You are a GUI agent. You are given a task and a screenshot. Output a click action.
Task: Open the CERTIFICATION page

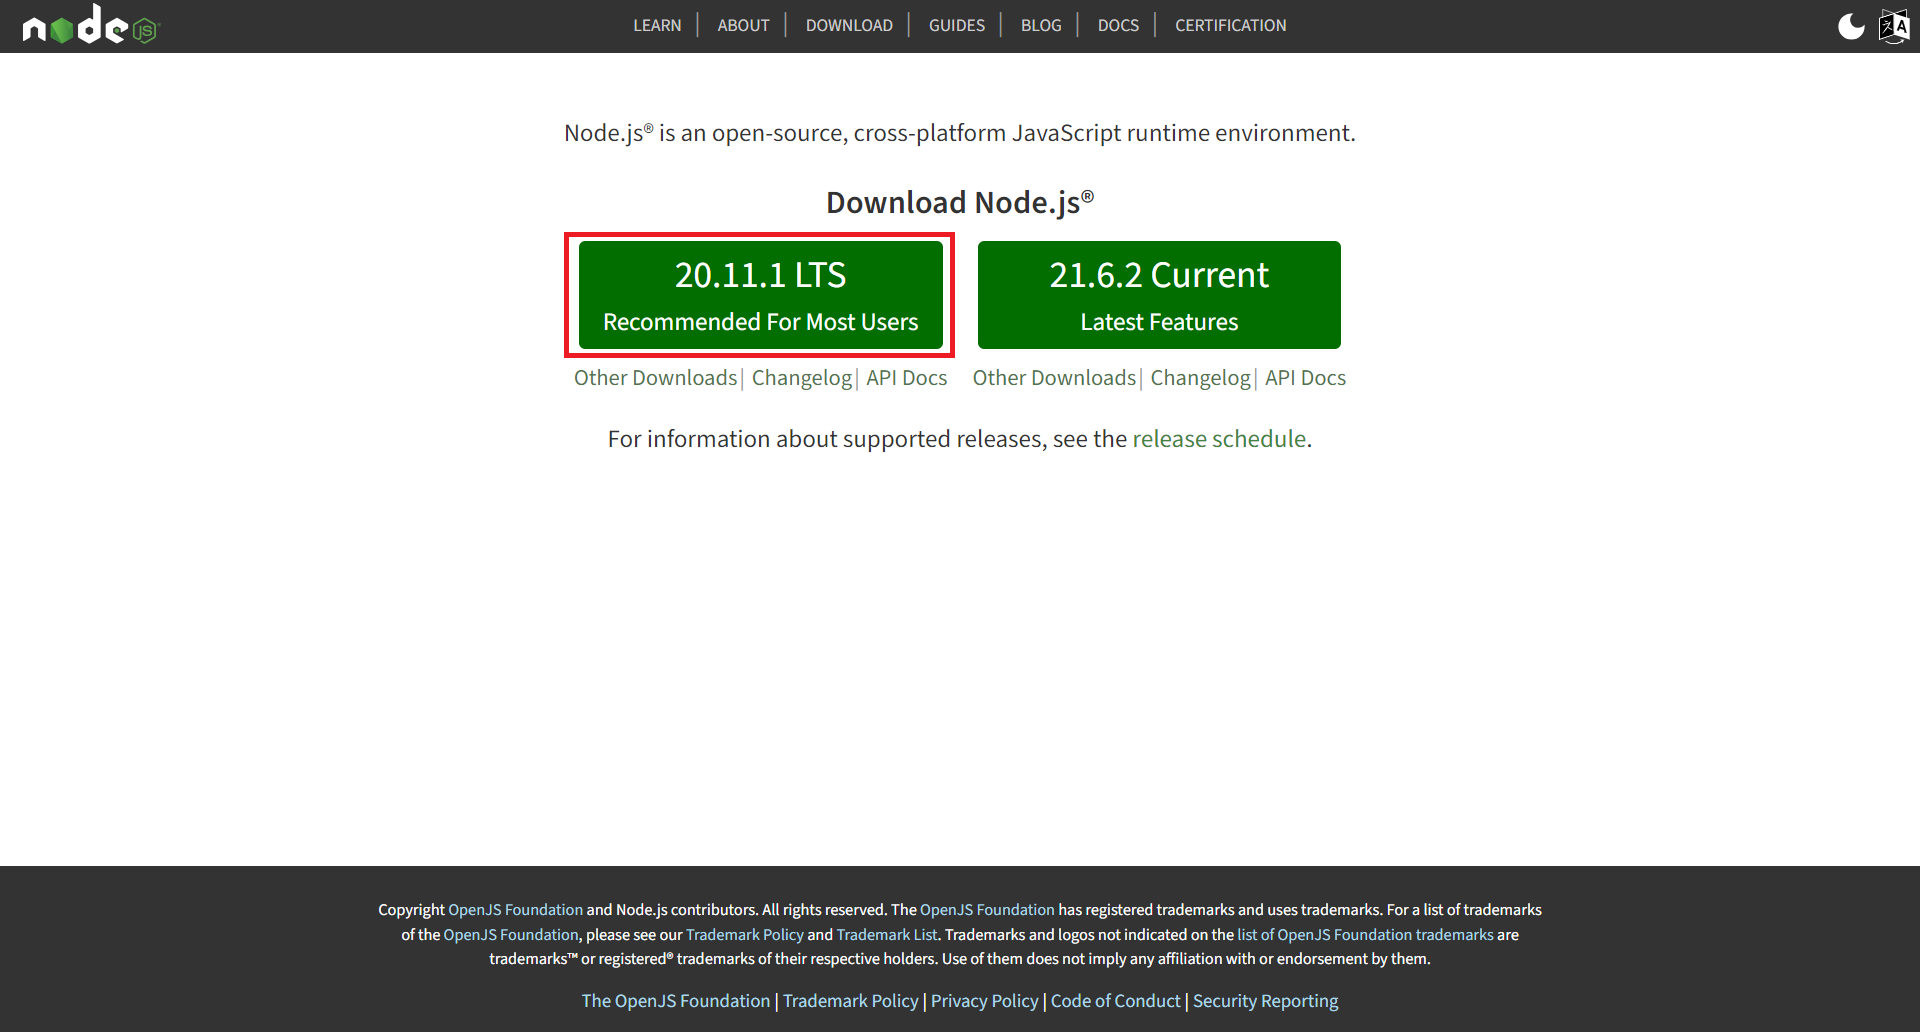[x=1230, y=25]
